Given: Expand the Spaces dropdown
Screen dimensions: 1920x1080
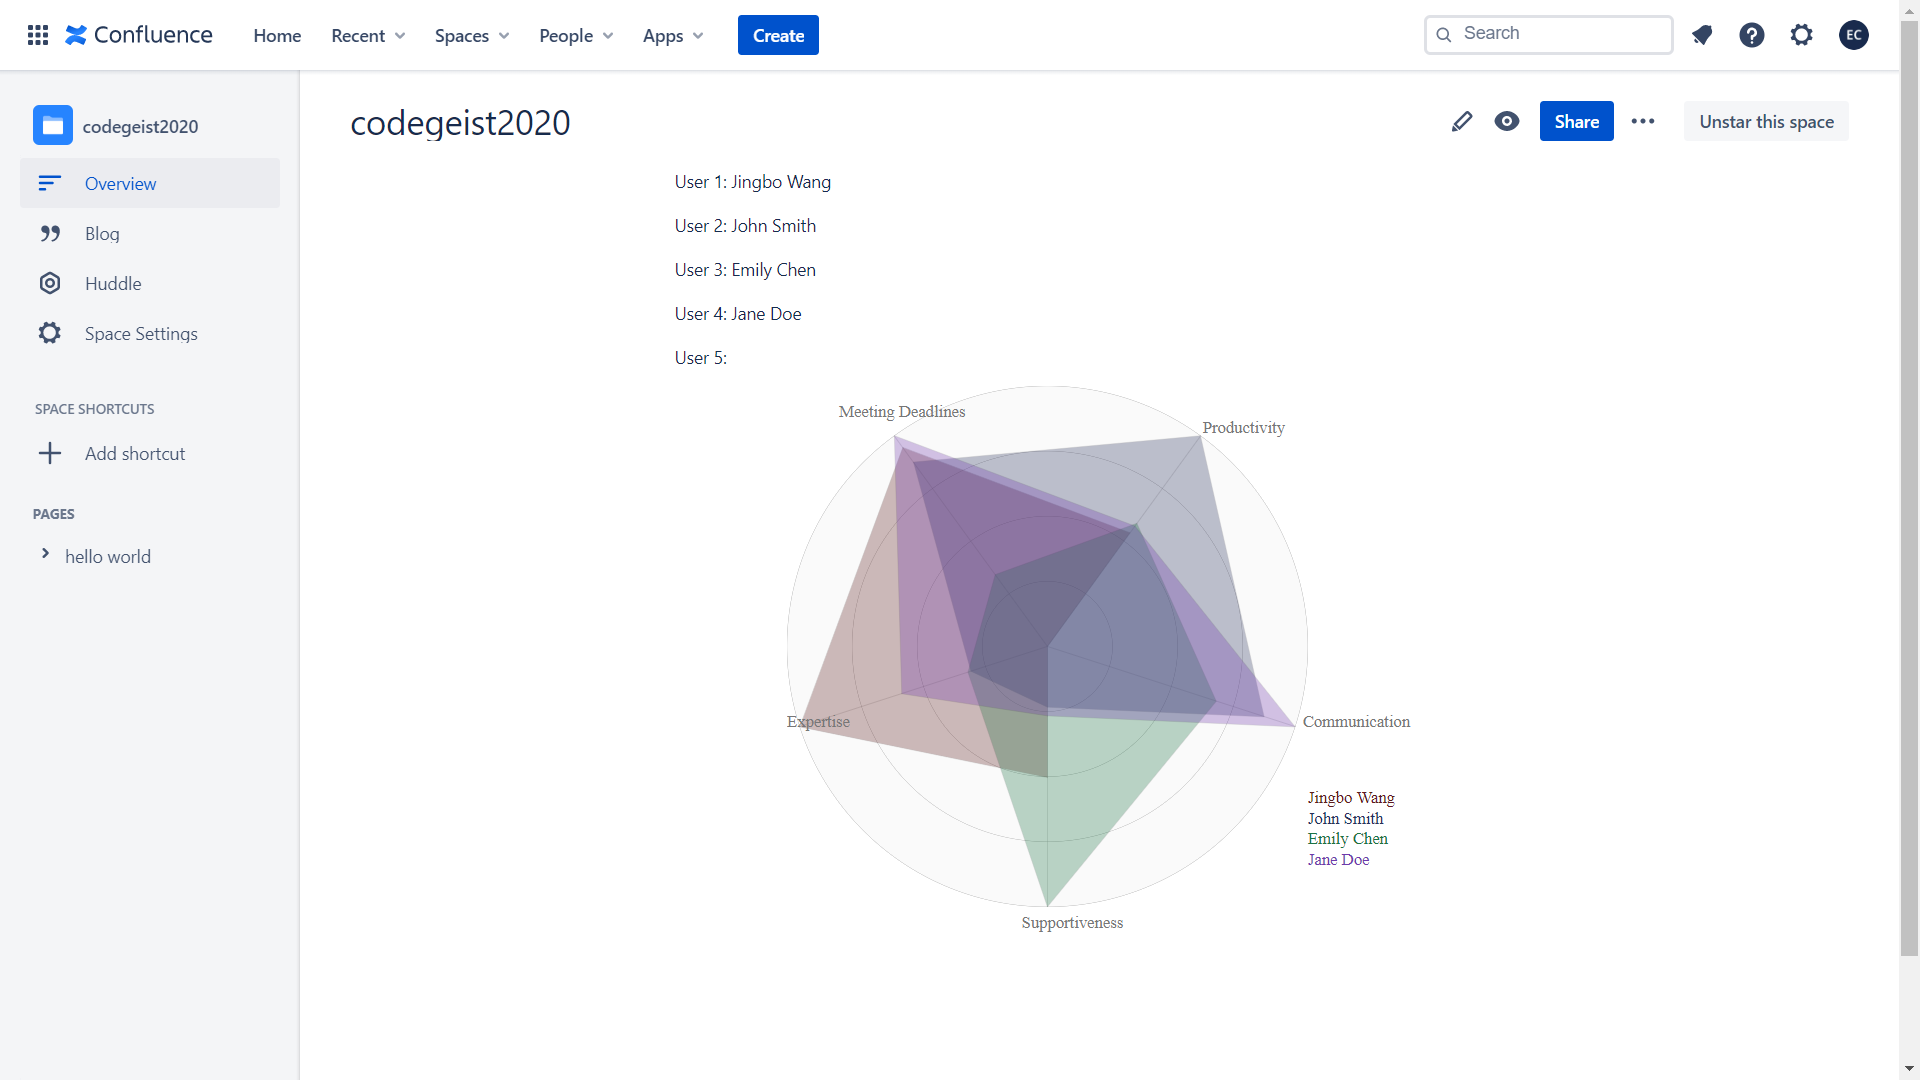Looking at the screenshot, I should pos(472,36).
